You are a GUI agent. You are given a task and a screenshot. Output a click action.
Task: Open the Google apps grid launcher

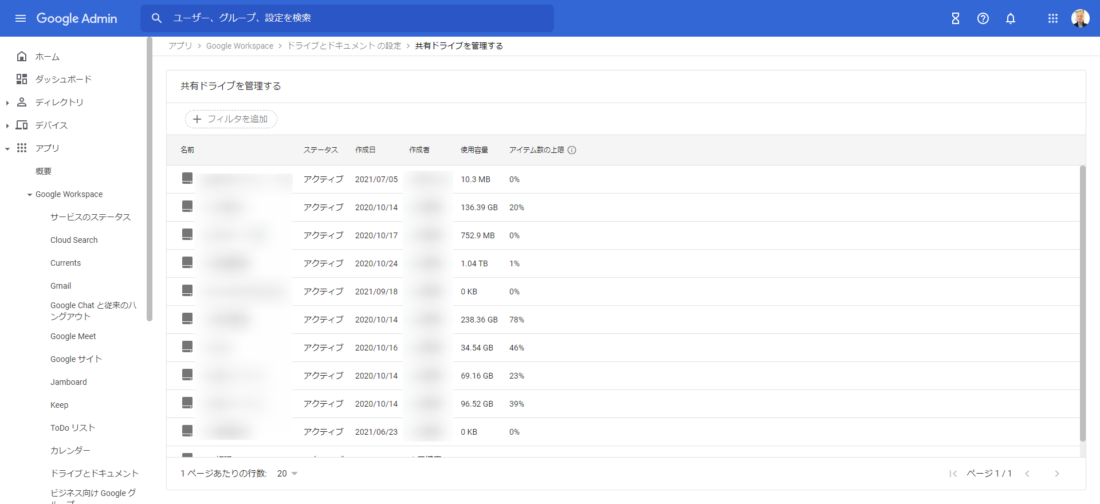[x=1053, y=19]
